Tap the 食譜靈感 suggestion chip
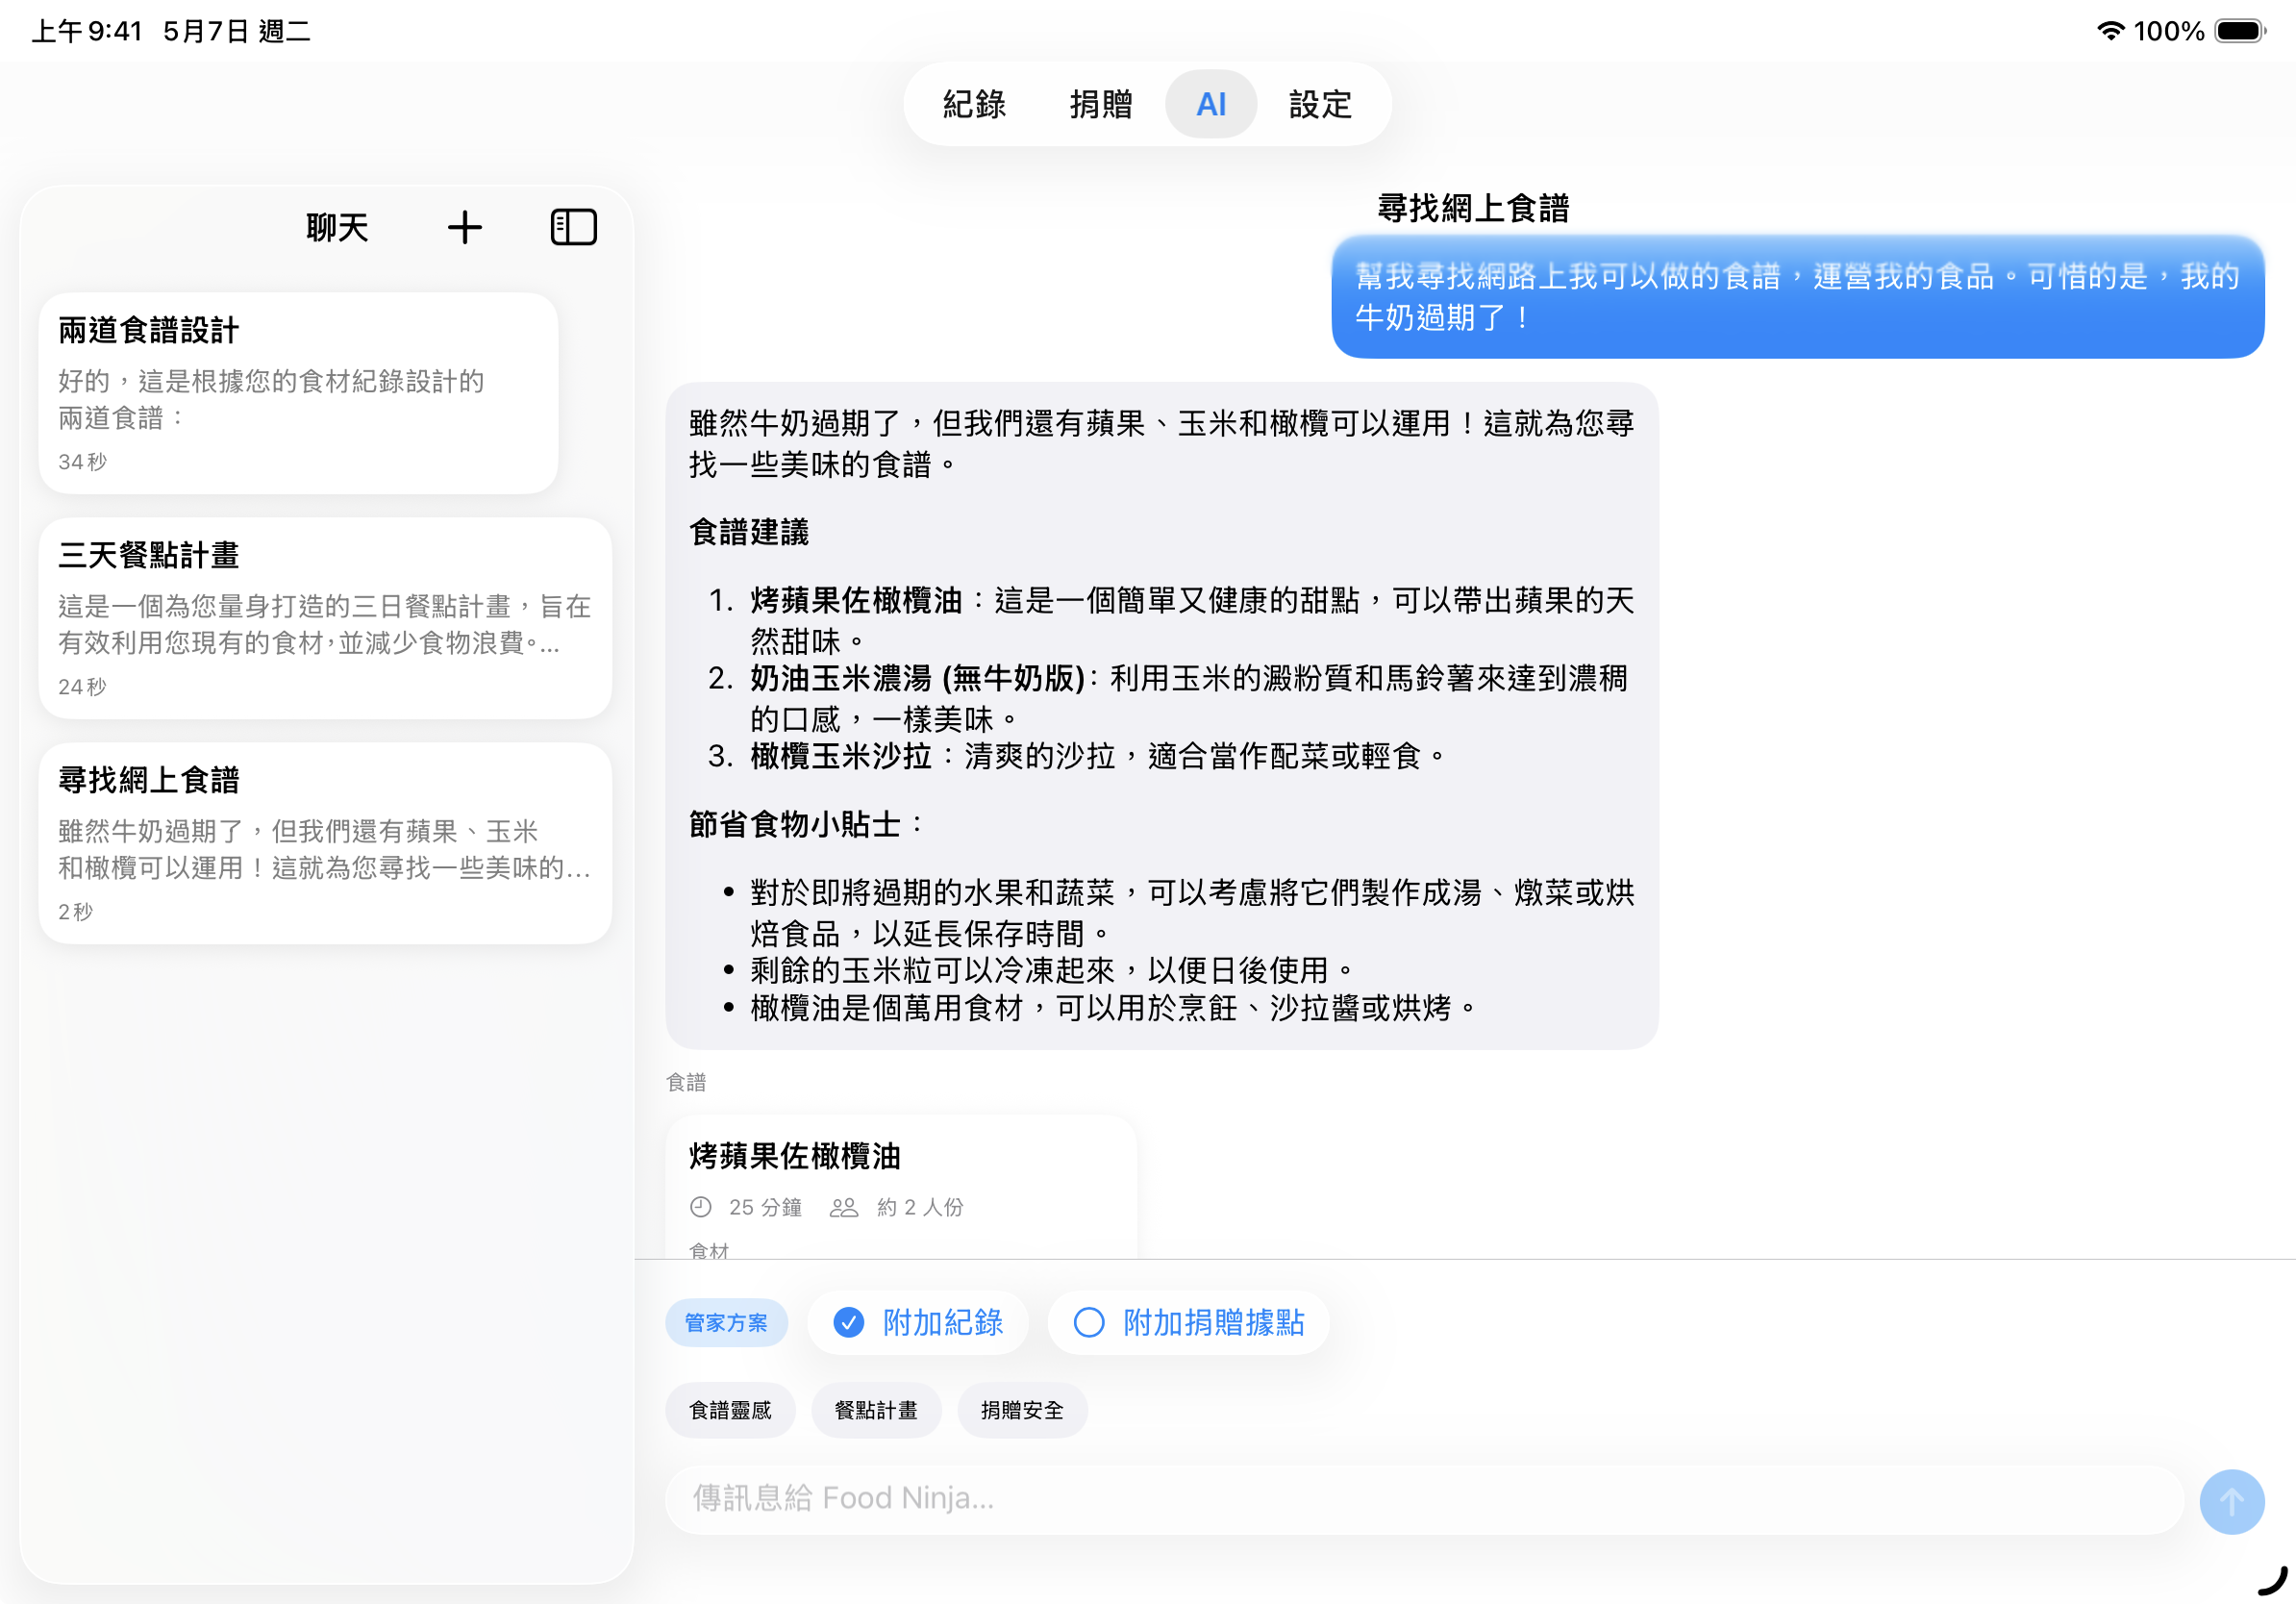 (730, 1409)
